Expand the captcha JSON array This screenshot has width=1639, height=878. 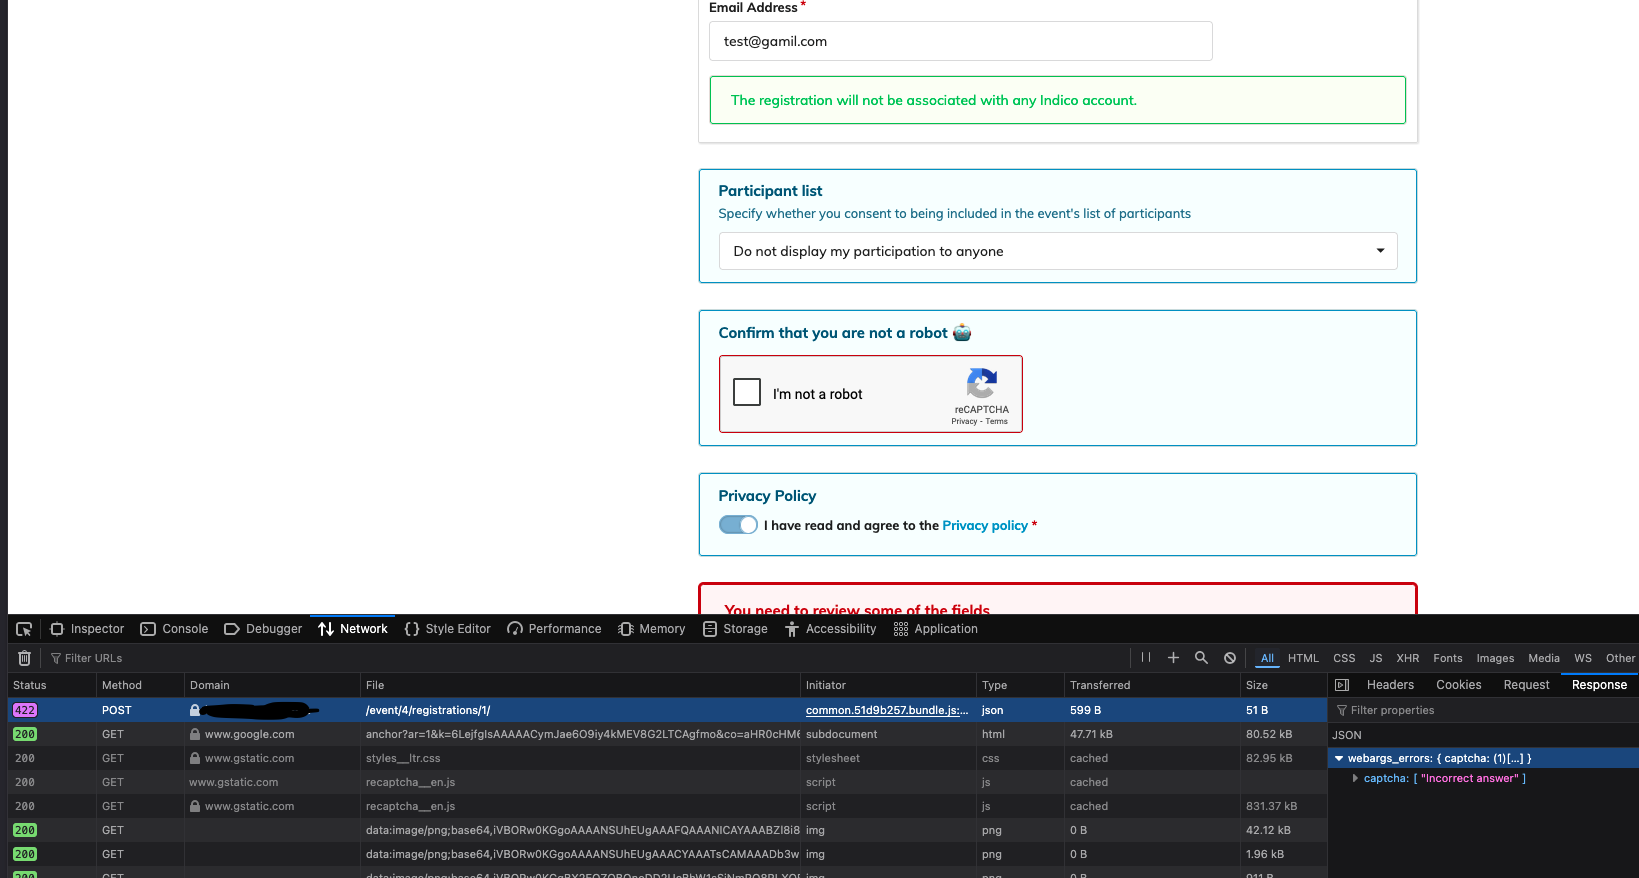click(x=1355, y=778)
